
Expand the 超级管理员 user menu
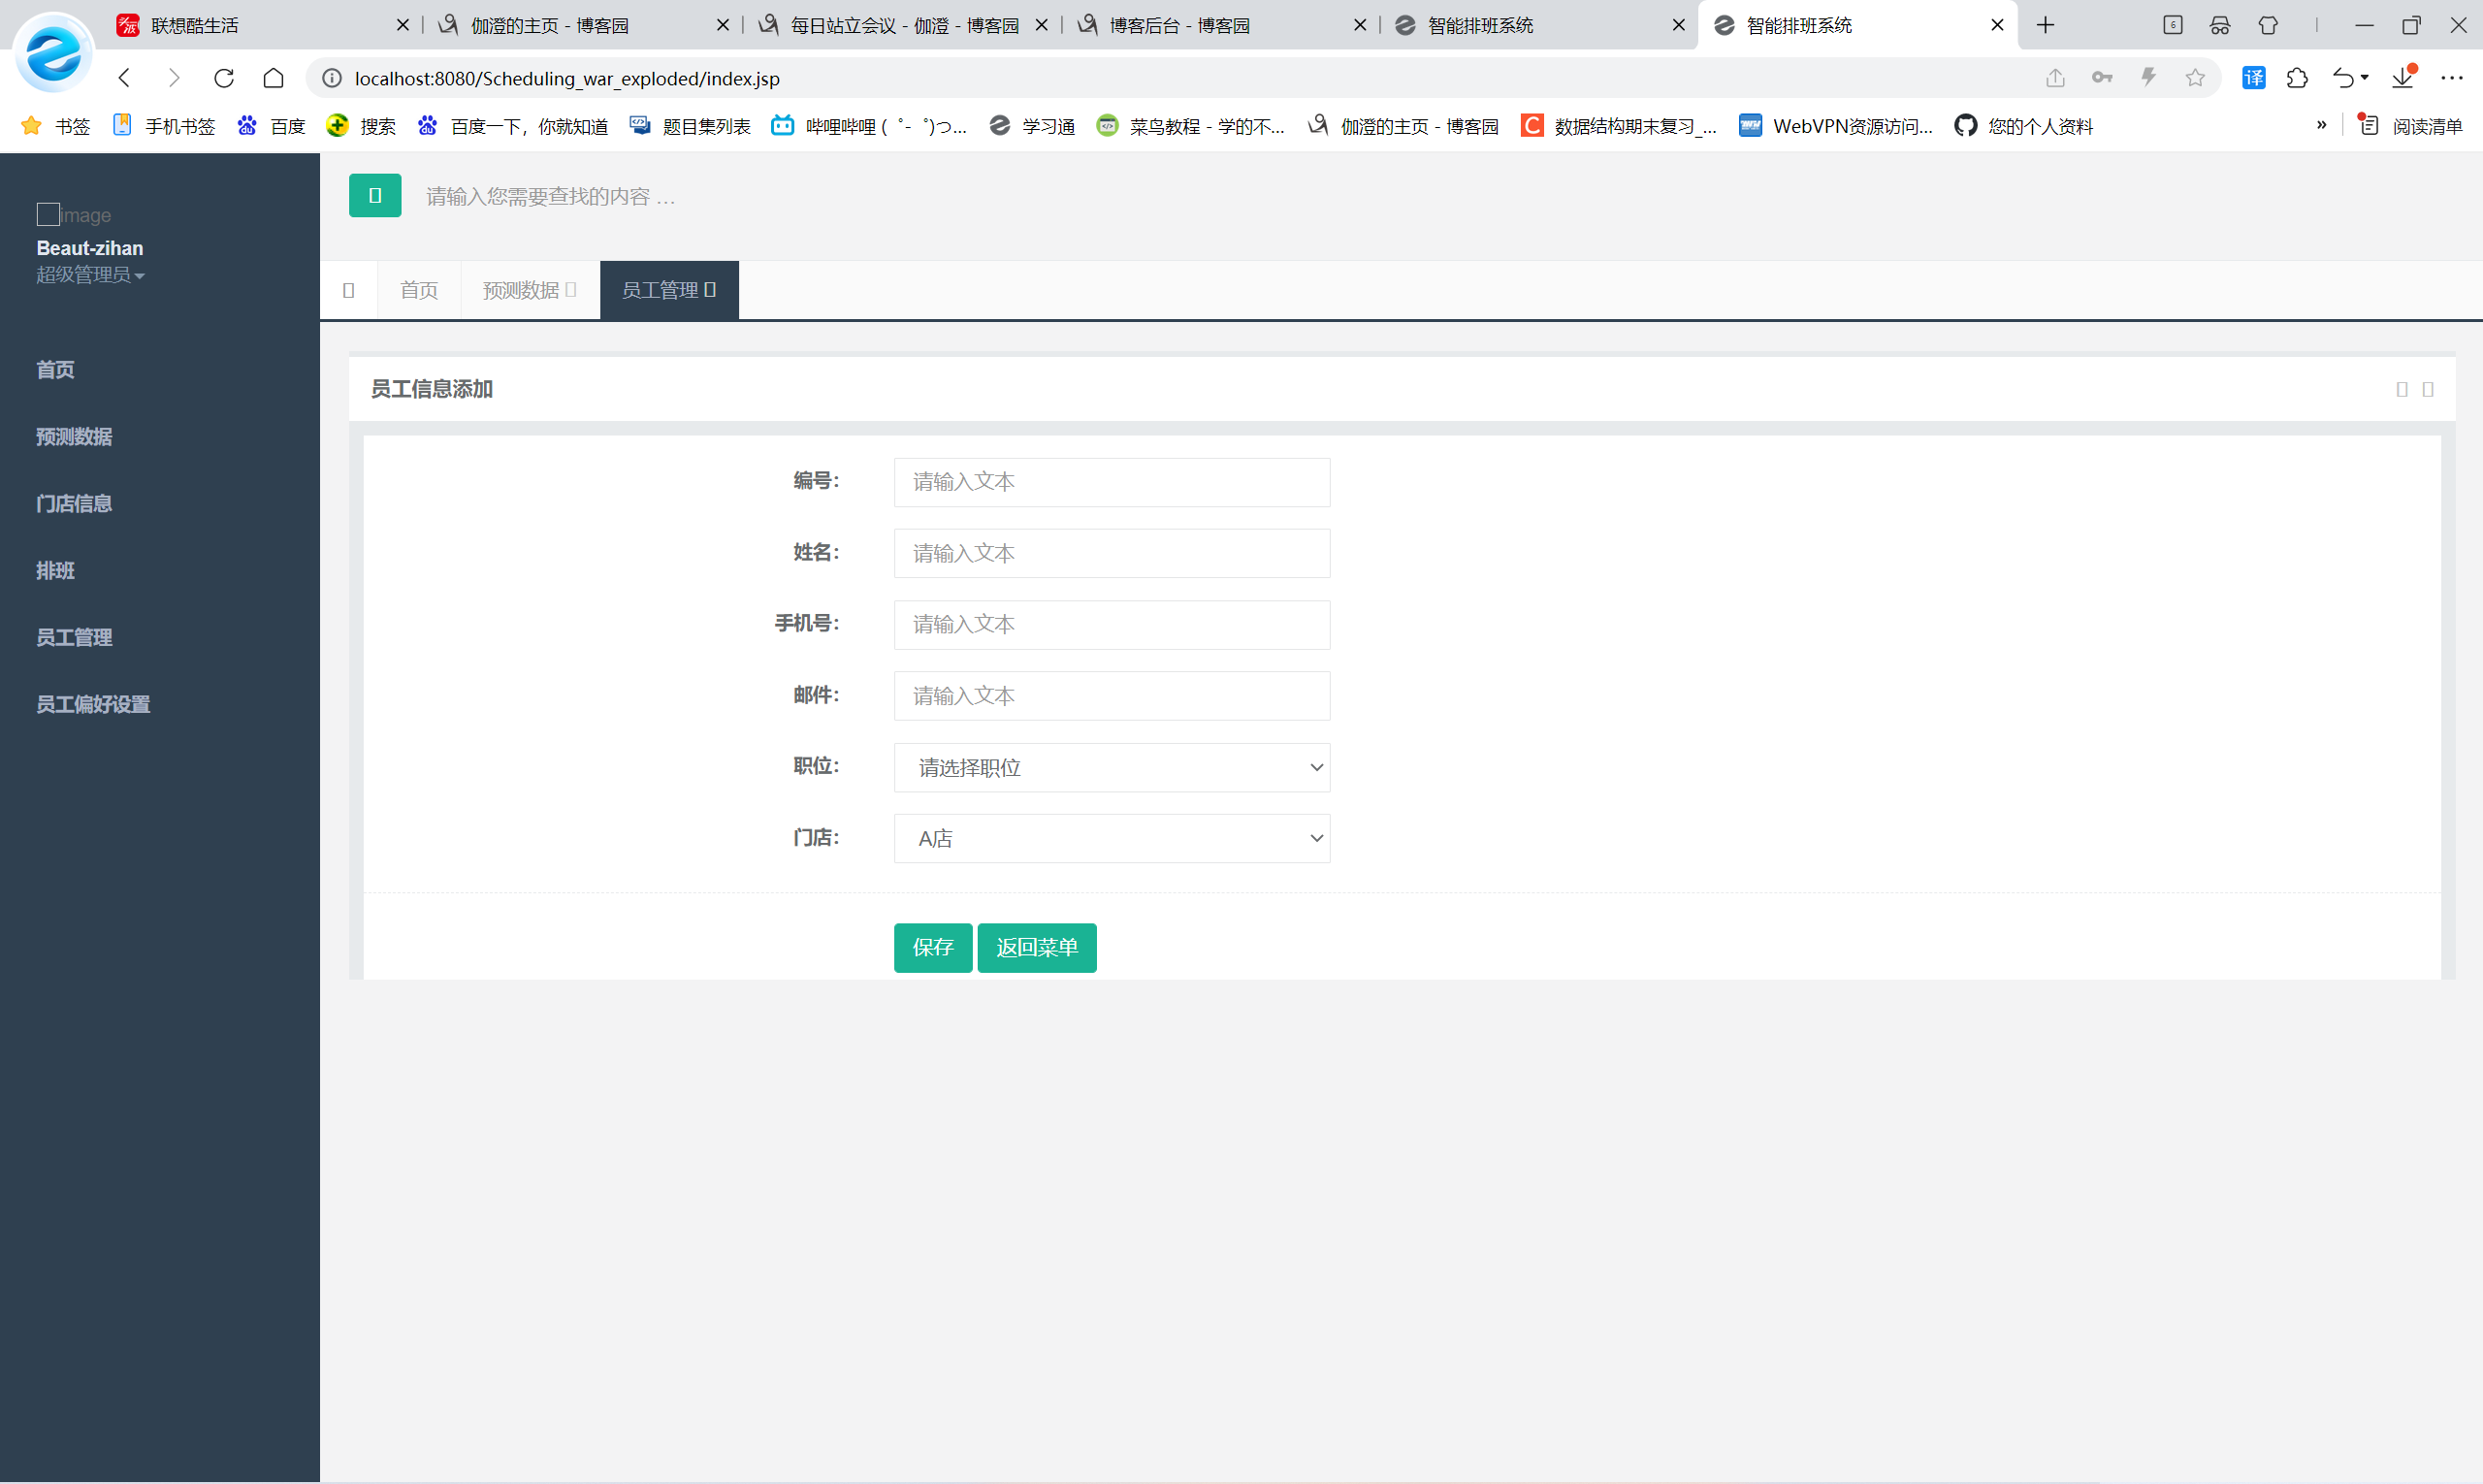(90, 275)
